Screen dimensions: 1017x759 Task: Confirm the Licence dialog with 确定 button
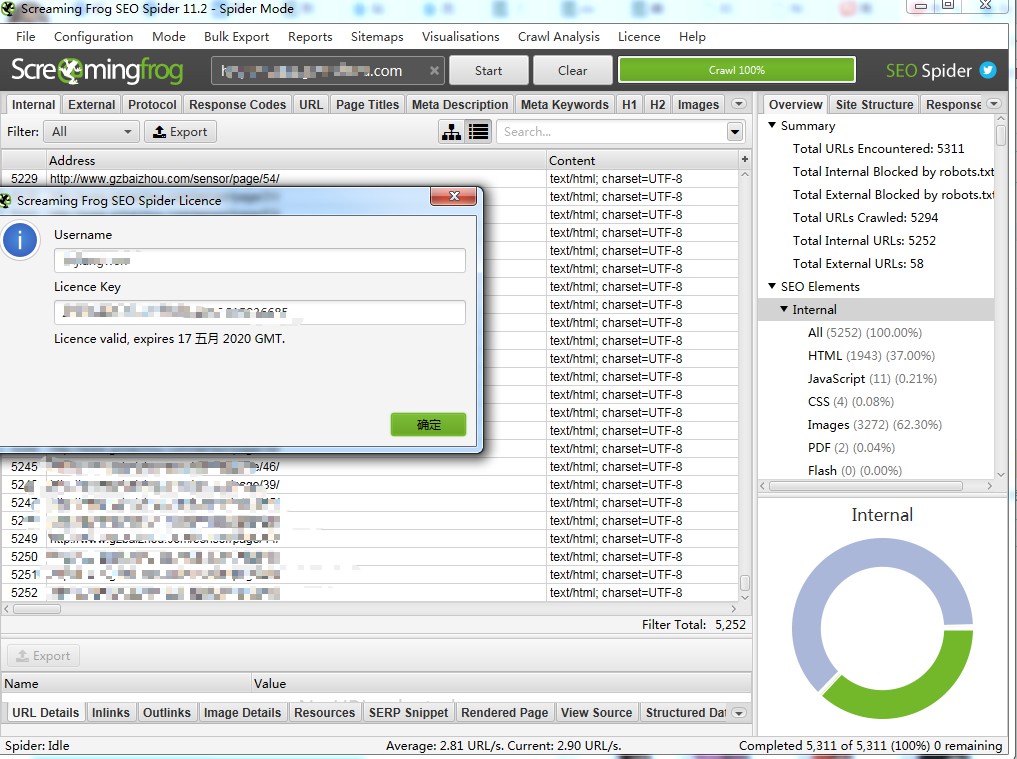428,424
